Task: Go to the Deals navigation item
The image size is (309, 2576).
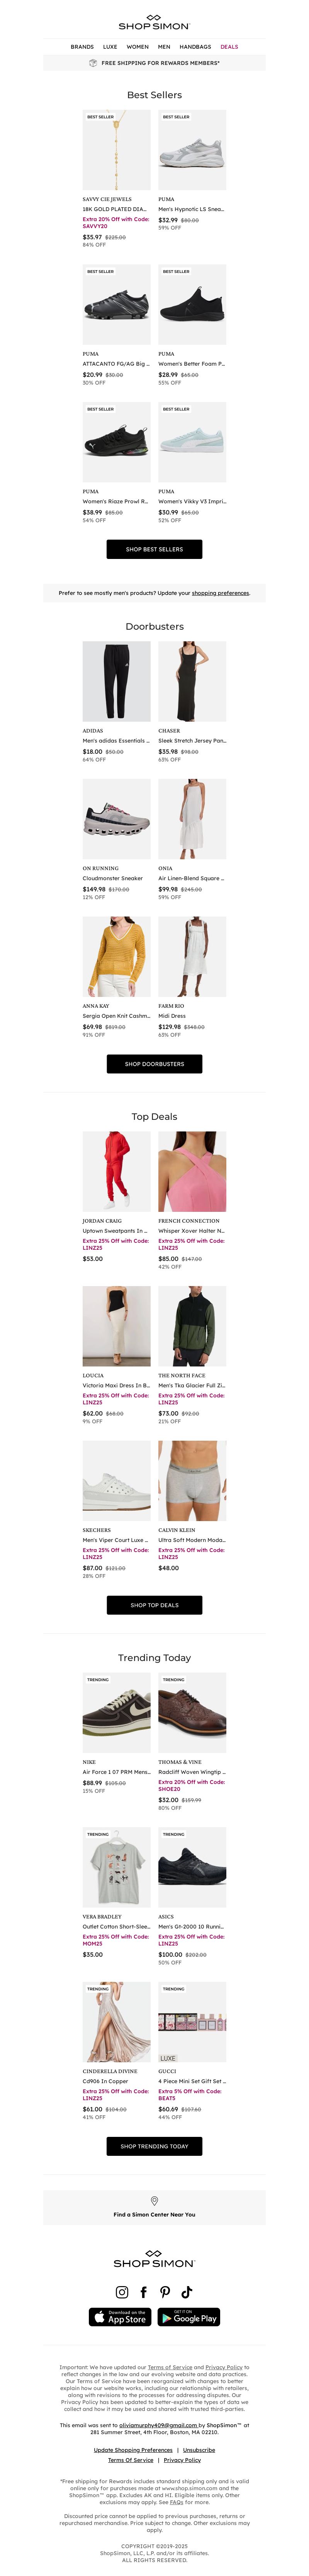Action: tap(229, 46)
